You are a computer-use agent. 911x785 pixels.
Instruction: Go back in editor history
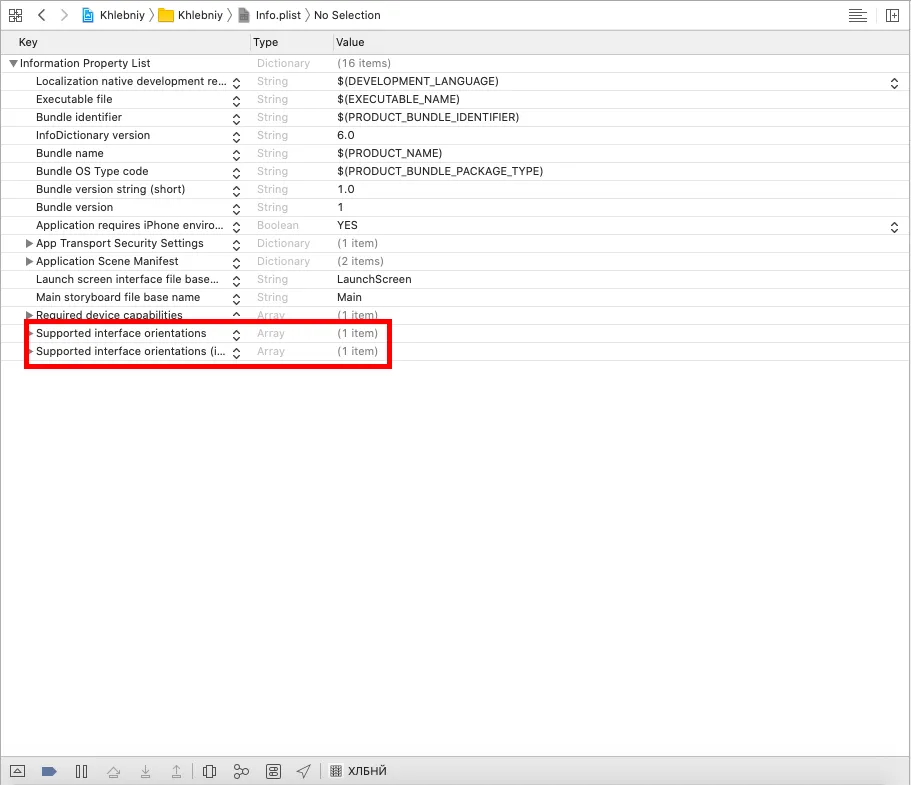tap(42, 15)
